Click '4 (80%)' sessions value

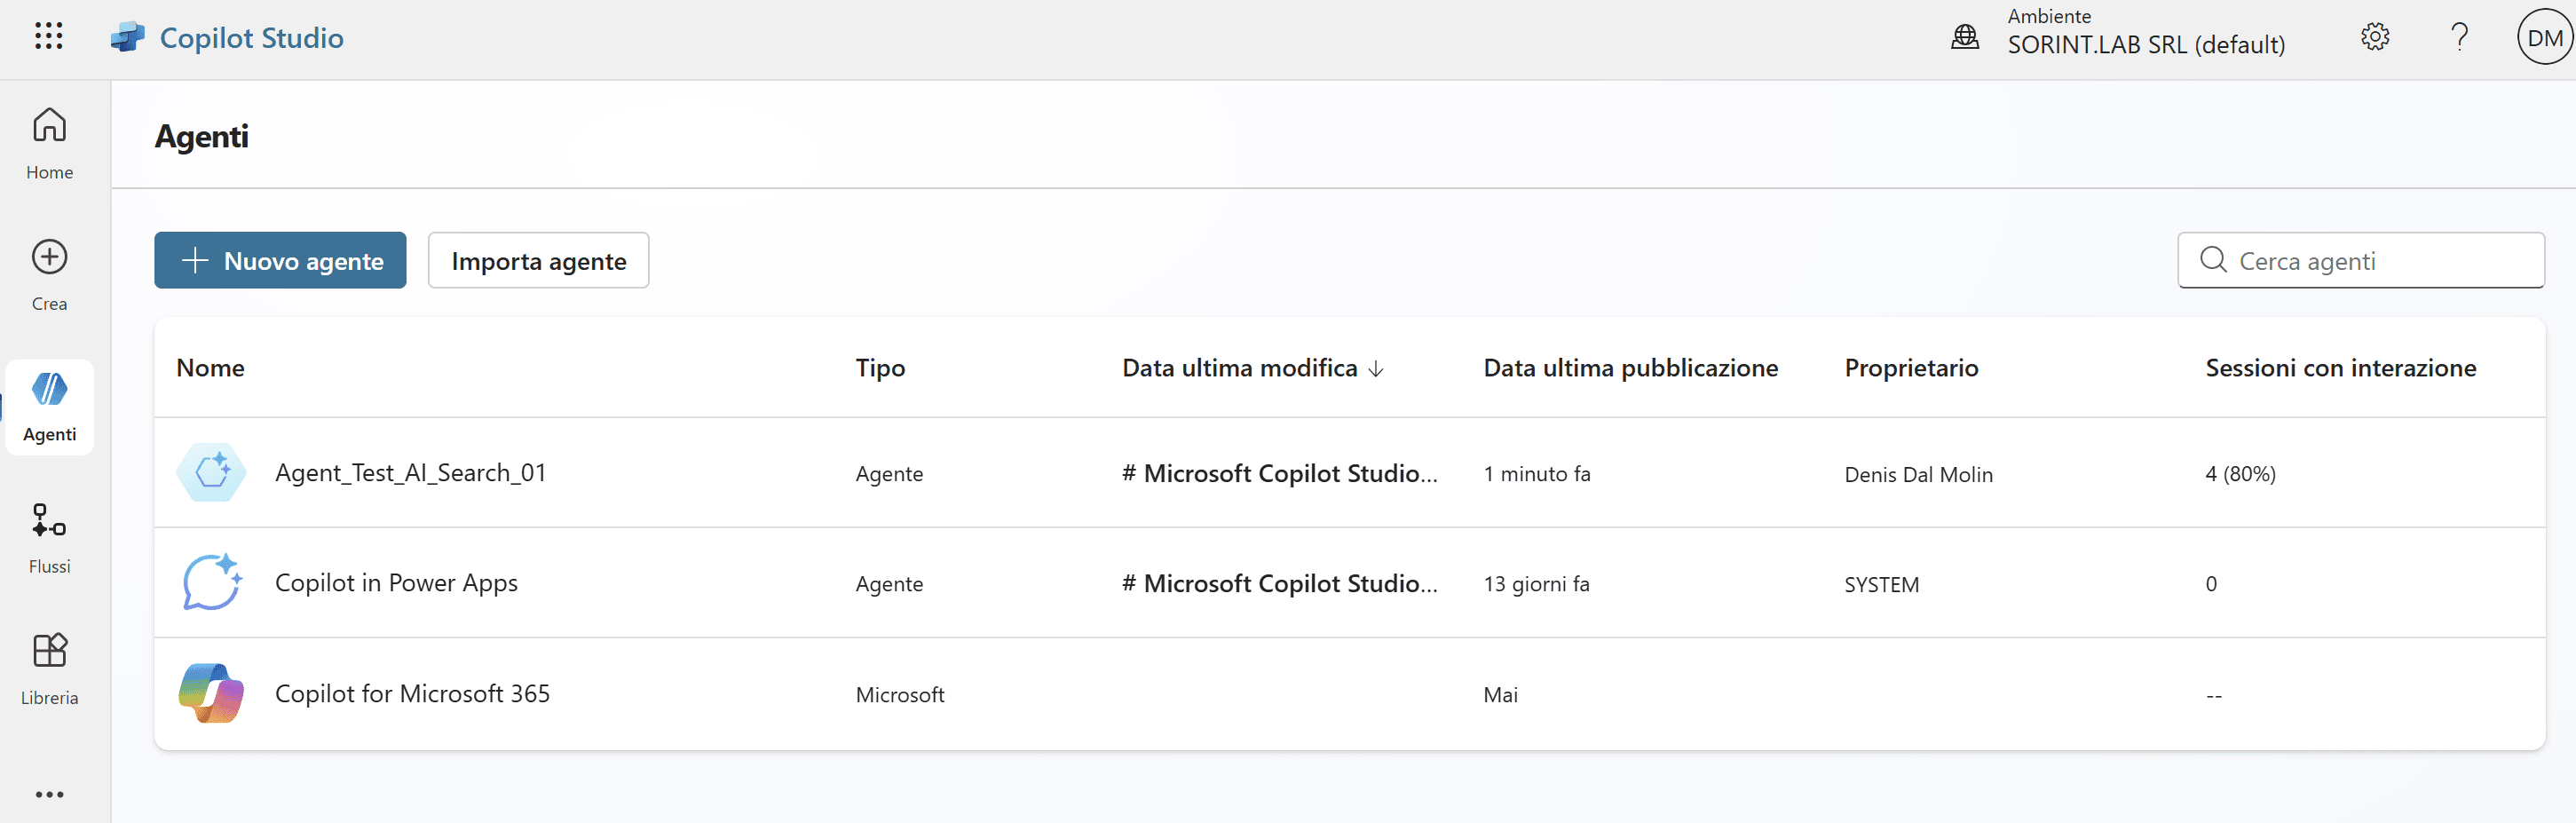pyautogui.click(x=2240, y=474)
